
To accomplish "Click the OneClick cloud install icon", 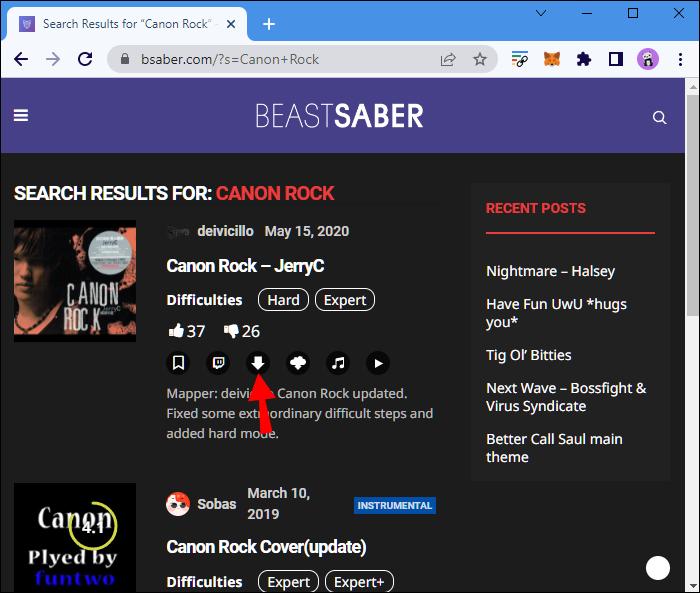I will coord(298,363).
